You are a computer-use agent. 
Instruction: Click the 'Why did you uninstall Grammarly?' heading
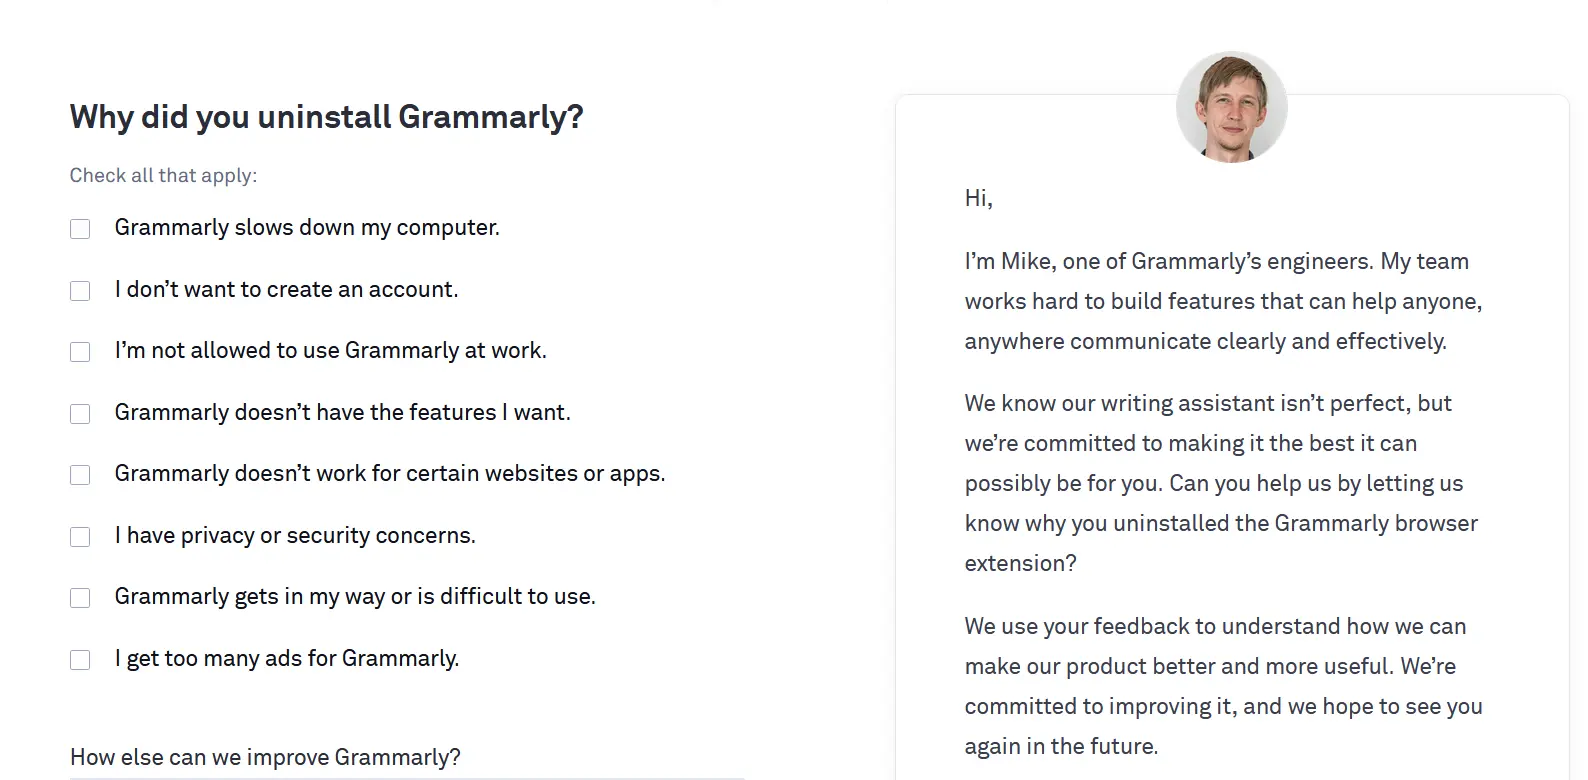[327, 117]
